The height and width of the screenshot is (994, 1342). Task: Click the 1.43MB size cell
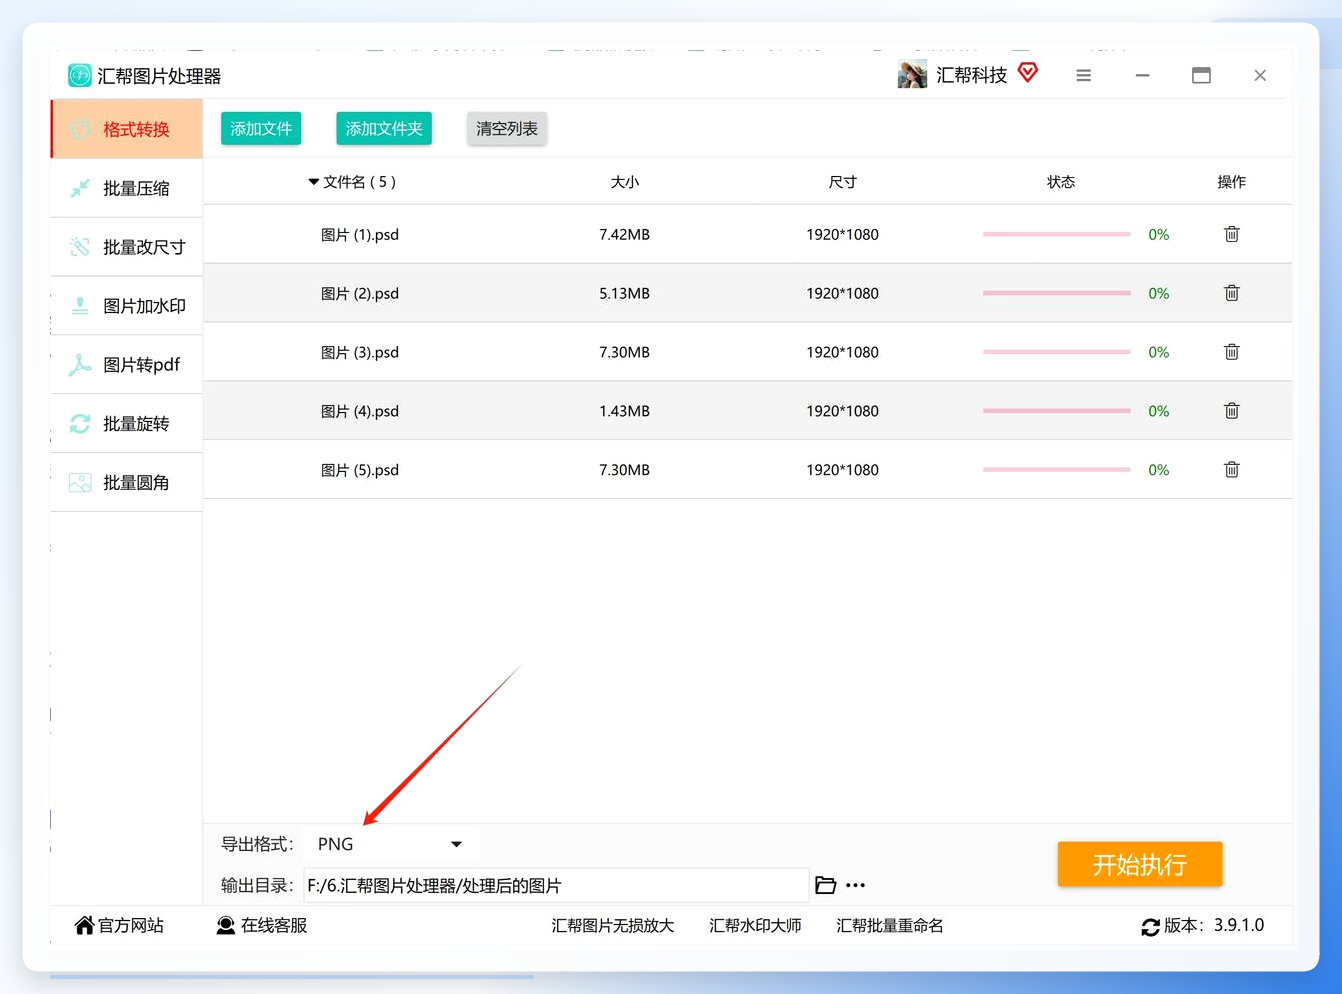coord(624,411)
